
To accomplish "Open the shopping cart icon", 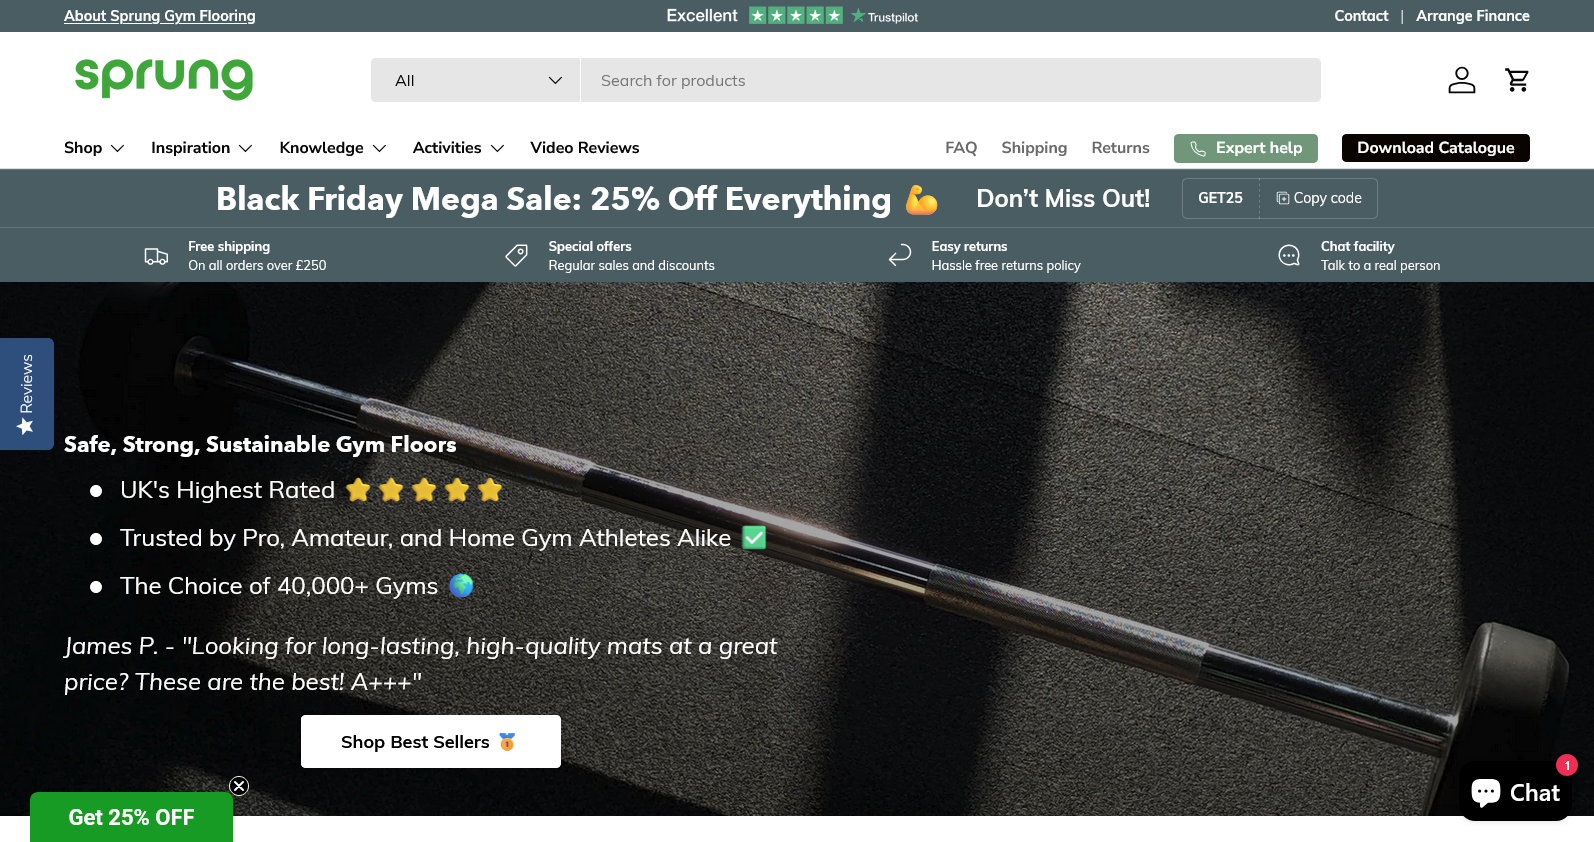I will pyautogui.click(x=1517, y=80).
